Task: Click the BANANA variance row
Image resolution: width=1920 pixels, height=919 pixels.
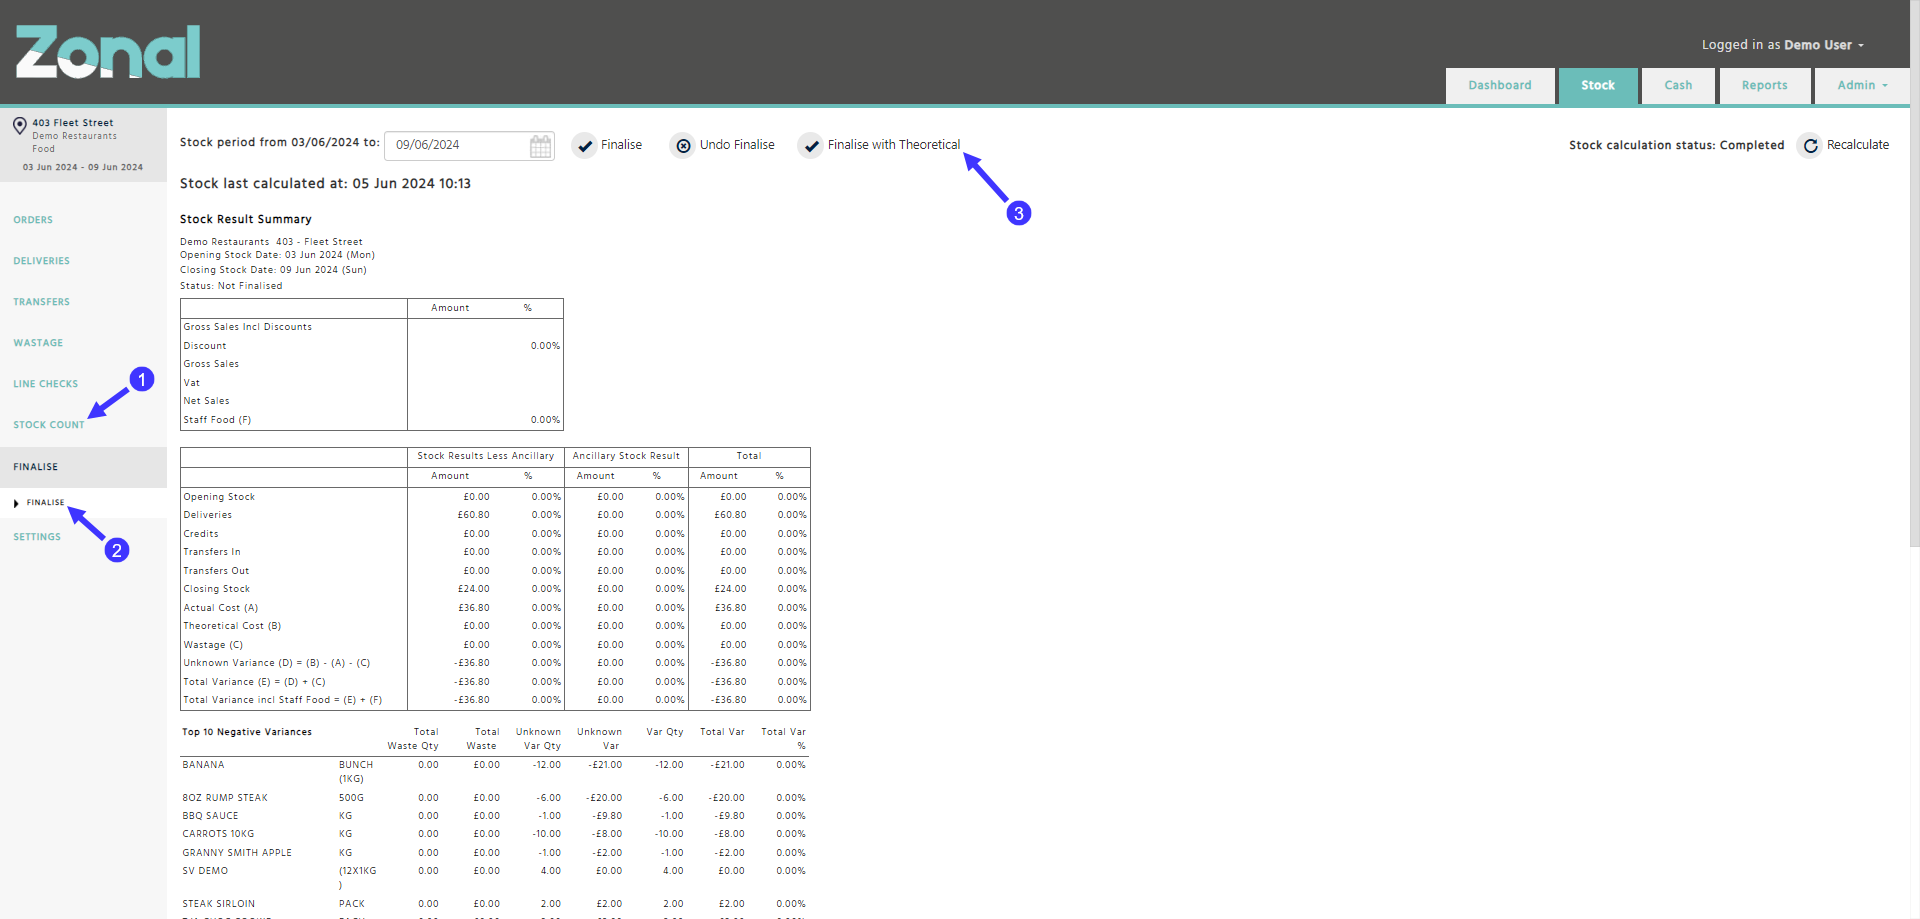Action: (x=494, y=771)
